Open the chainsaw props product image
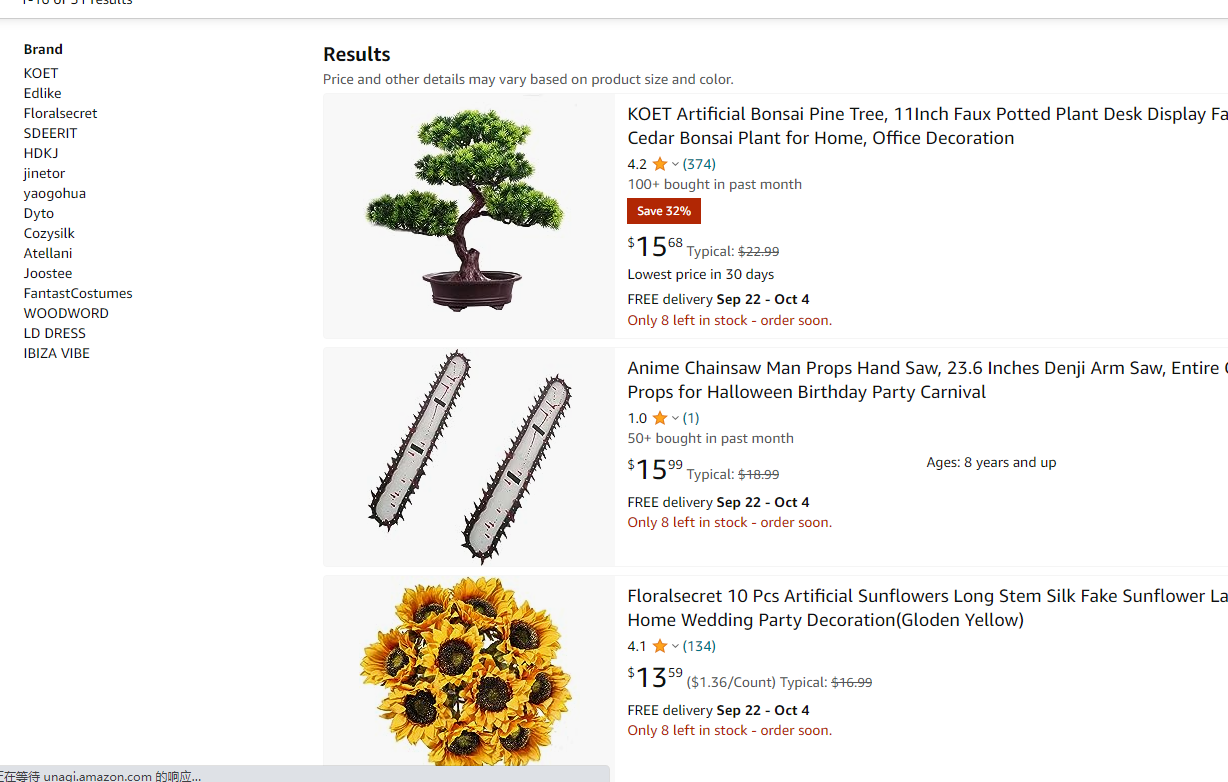This screenshot has height=782, width=1228. click(x=468, y=456)
